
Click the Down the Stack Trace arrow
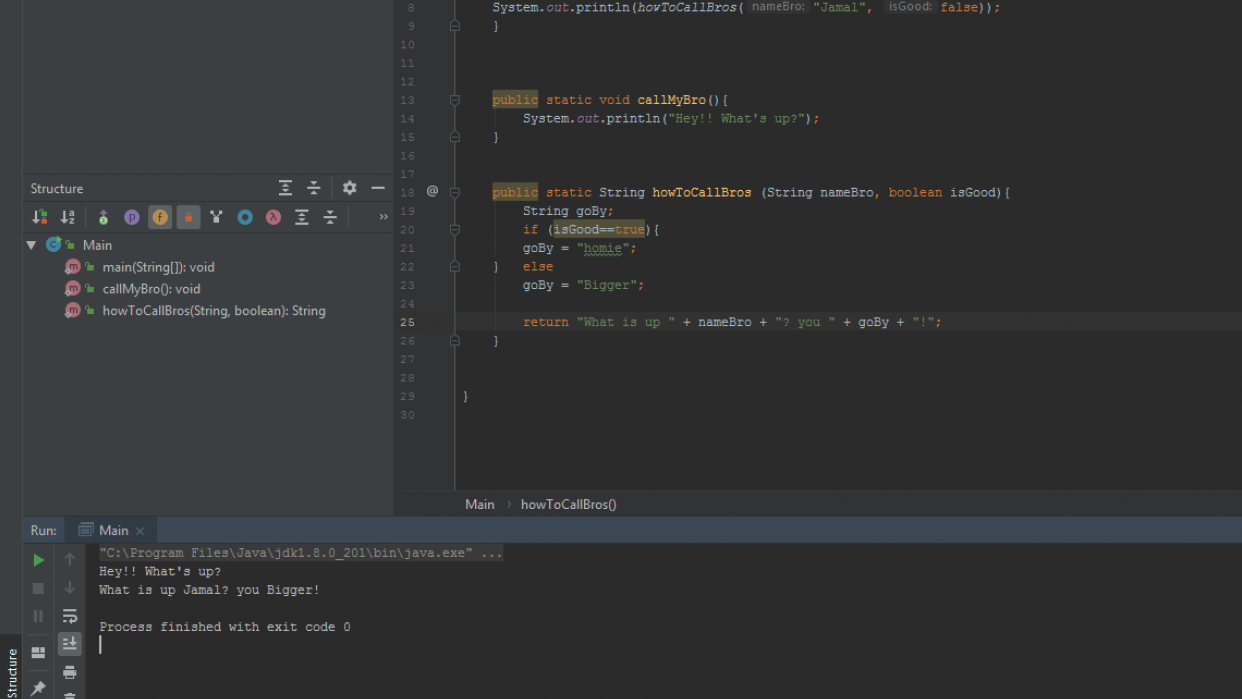[x=70, y=588]
